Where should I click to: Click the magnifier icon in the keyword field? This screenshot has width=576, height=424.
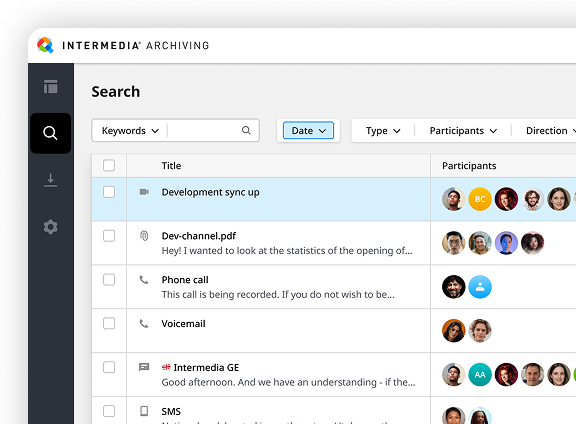[x=246, y=130]
